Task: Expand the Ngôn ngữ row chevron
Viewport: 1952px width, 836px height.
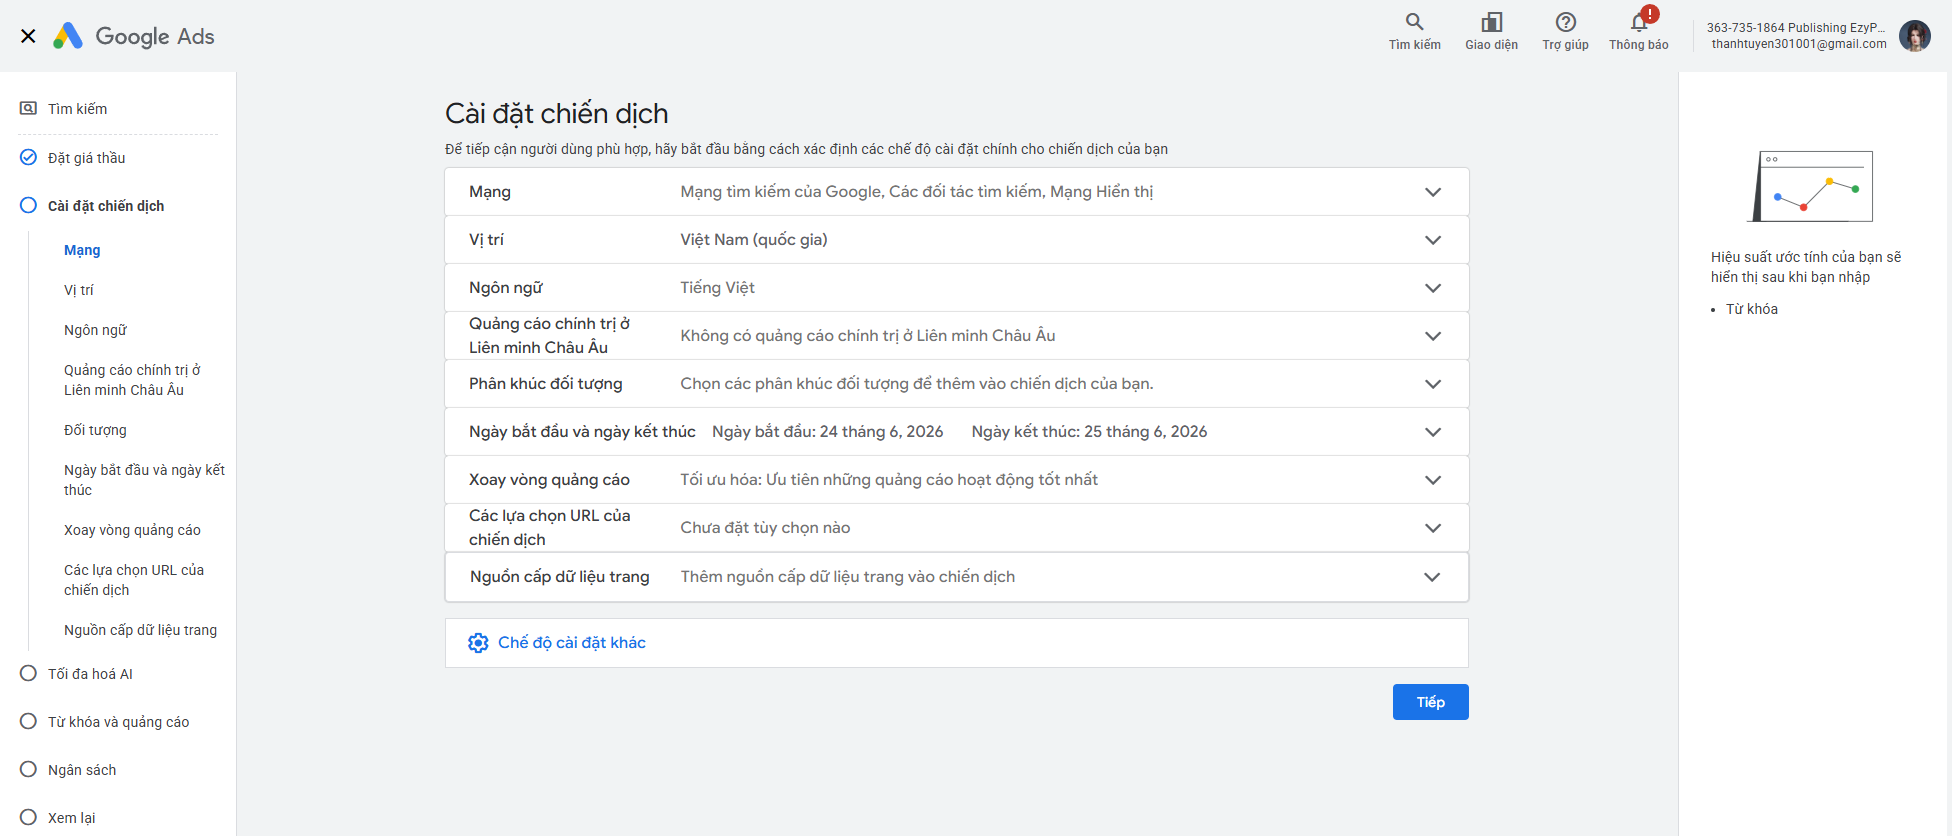Action: (x=1433, y=288)
